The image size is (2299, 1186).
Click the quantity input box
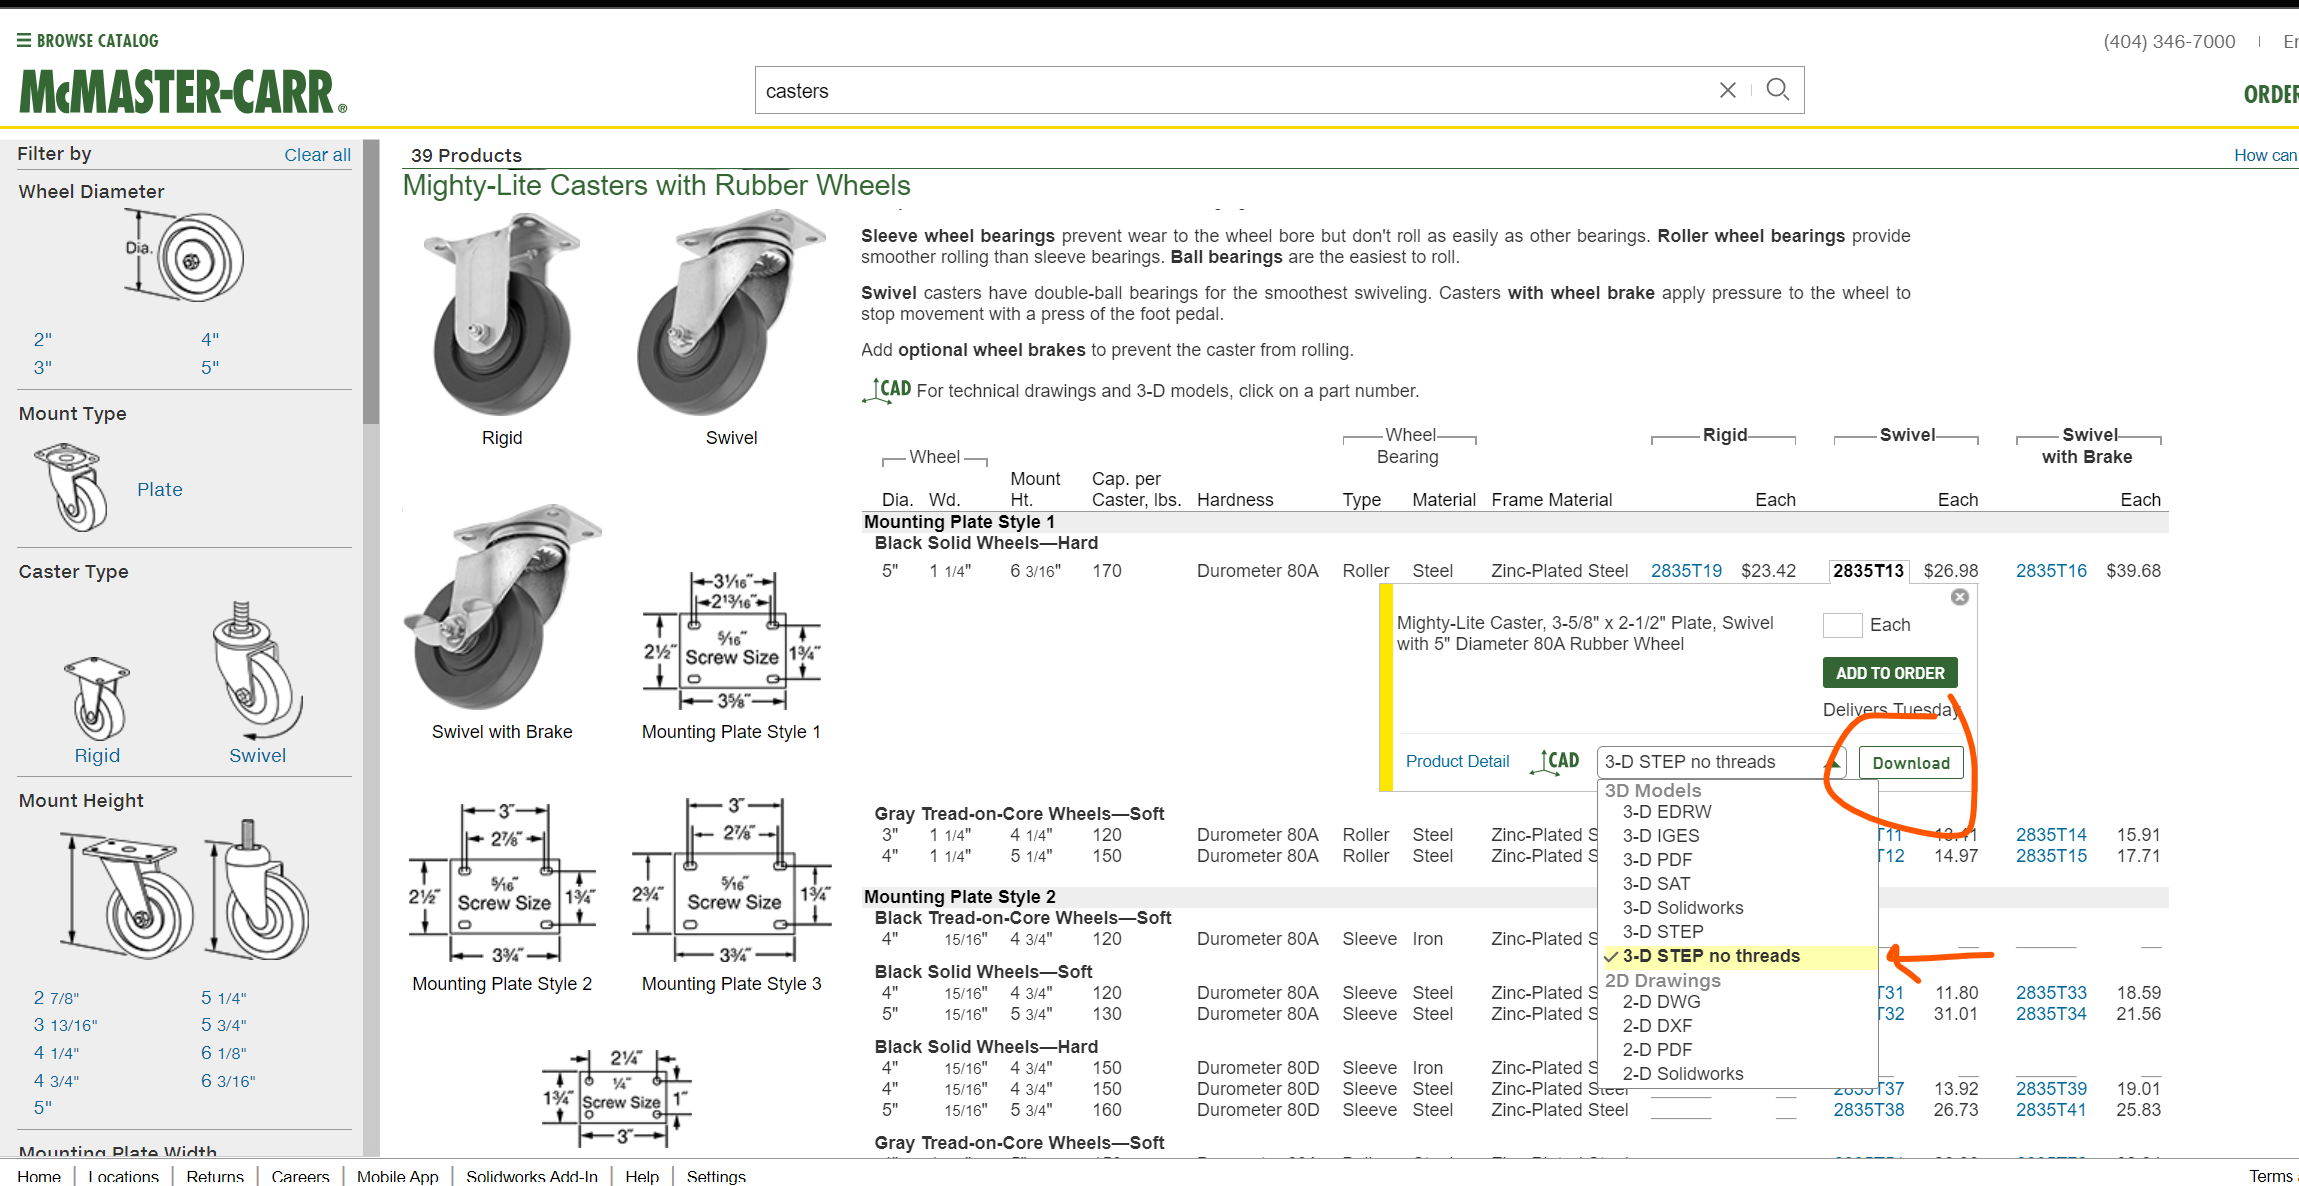(1841, 625)
